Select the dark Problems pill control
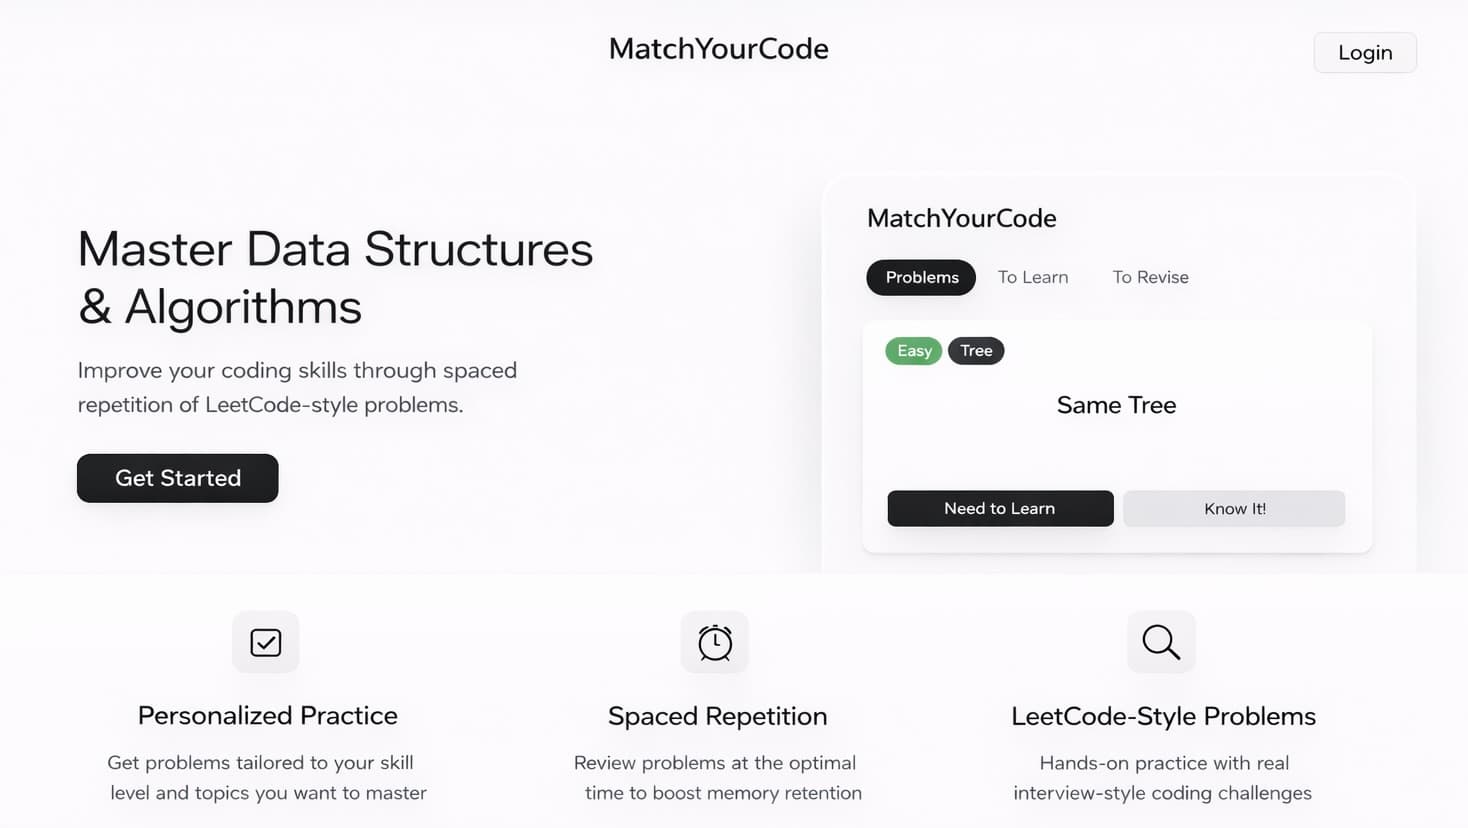1468x828 pixels. point(920,277)
